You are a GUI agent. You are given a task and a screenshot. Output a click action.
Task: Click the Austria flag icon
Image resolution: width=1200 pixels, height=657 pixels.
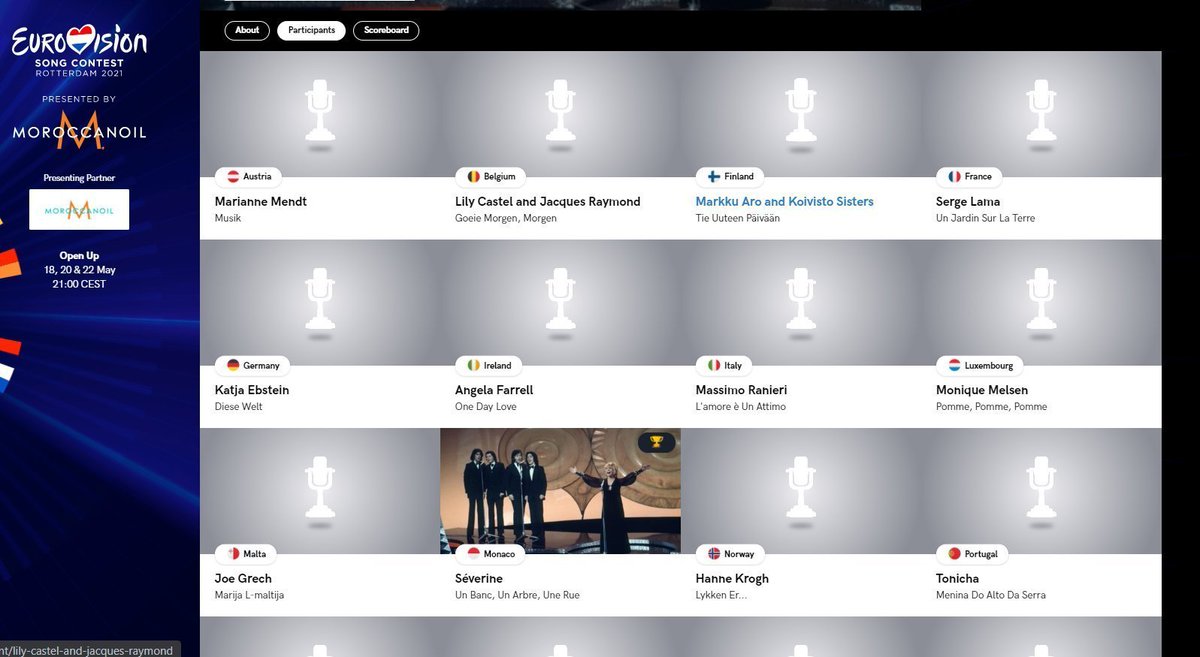tap(232, 177)
